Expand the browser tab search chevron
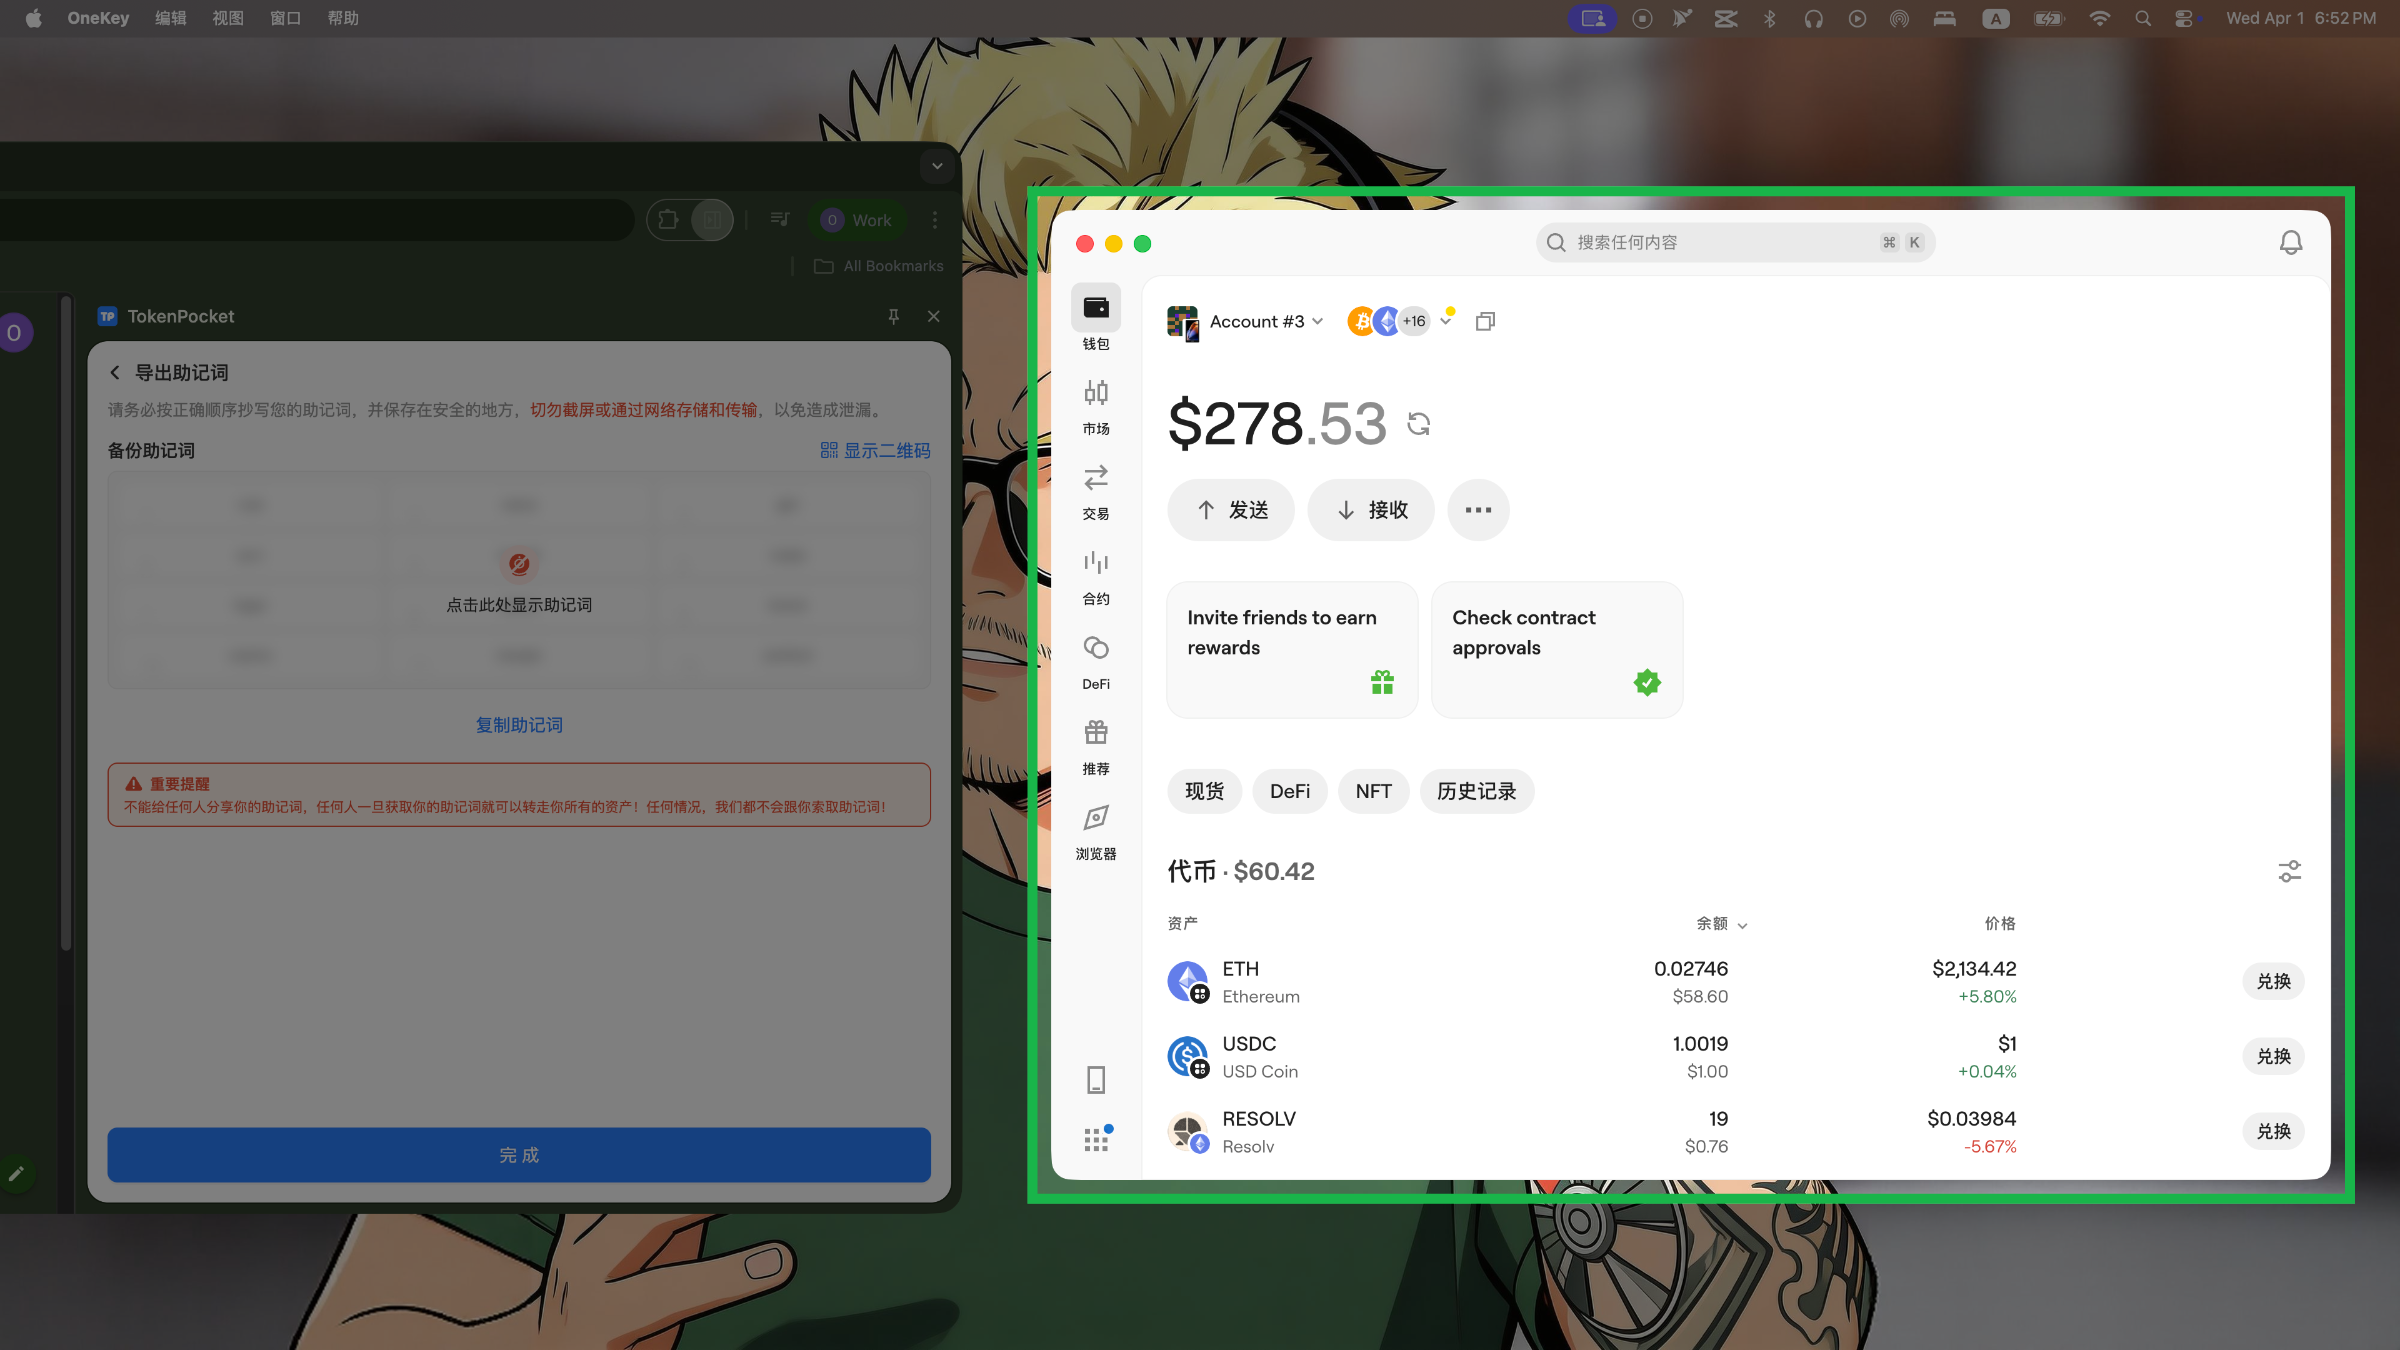Viewport: 2400px width, 1350px height. [x=937, y=166]
